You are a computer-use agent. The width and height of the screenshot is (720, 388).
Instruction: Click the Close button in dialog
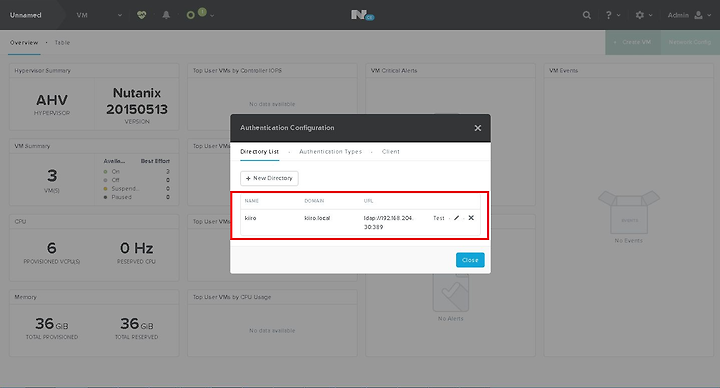(x=470, y=260)
